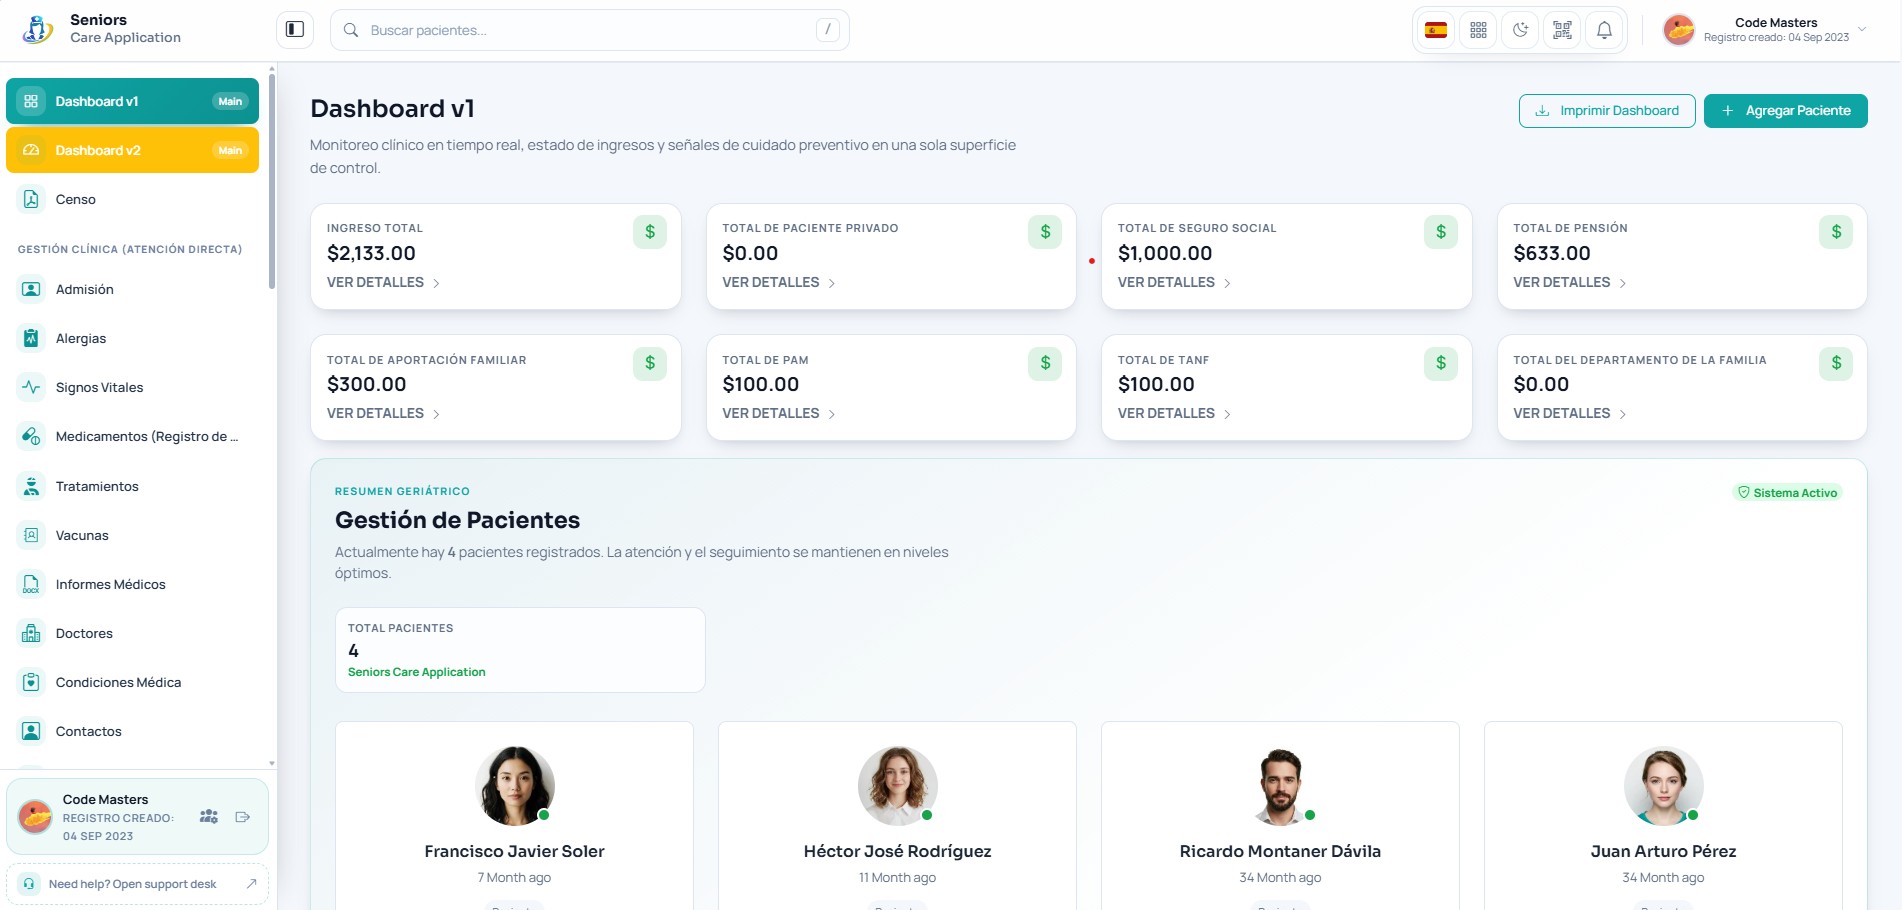Click the Imprimir Dashboard button
Screen dimensions: 1902x910
1607,111
